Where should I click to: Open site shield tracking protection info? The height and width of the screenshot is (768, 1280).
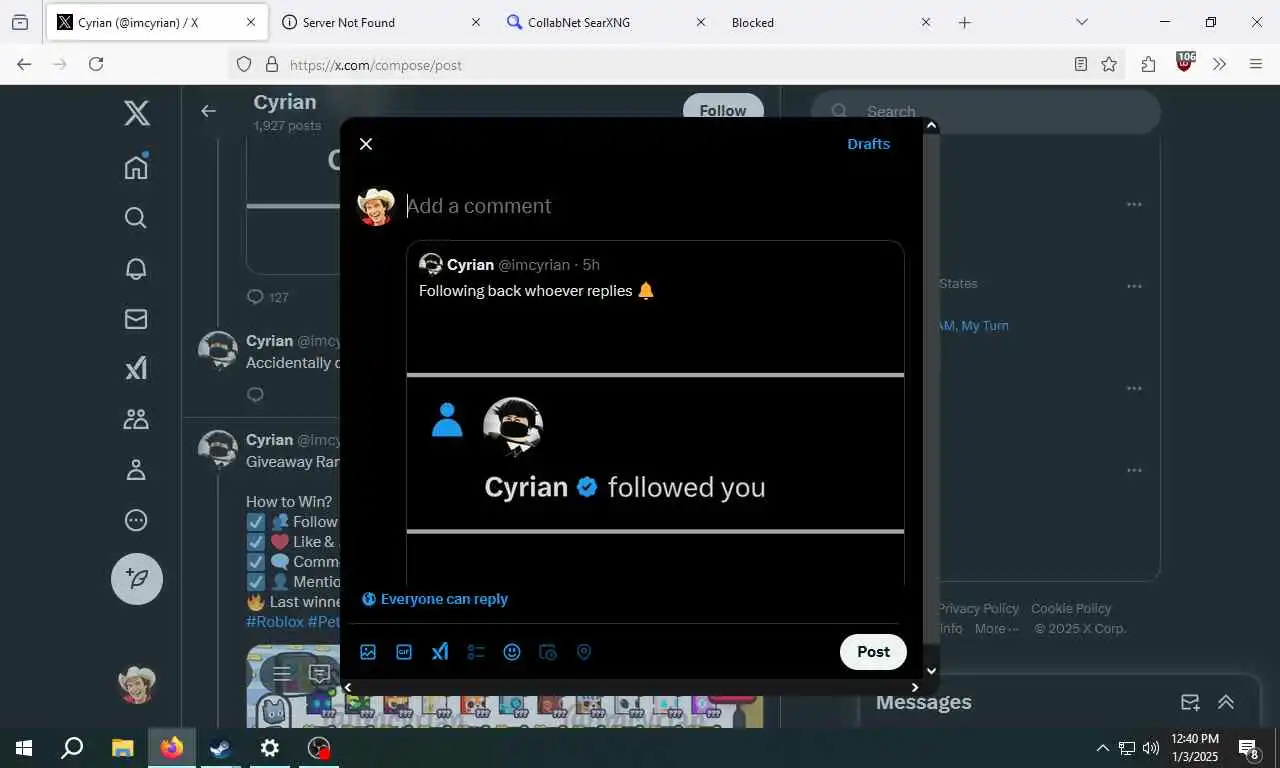244,65
